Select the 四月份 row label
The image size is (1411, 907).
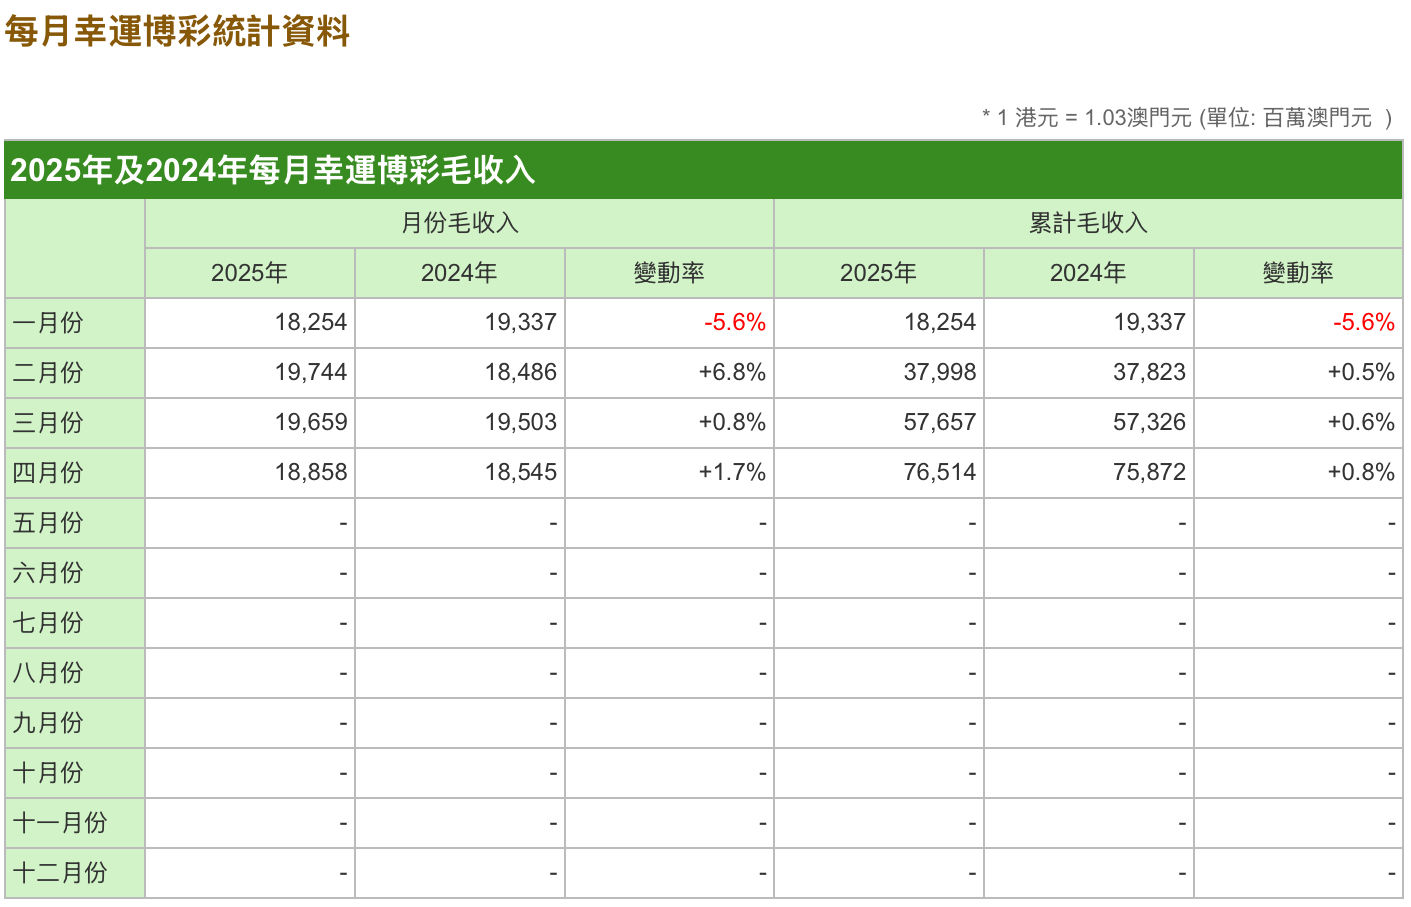coord(47,473)
